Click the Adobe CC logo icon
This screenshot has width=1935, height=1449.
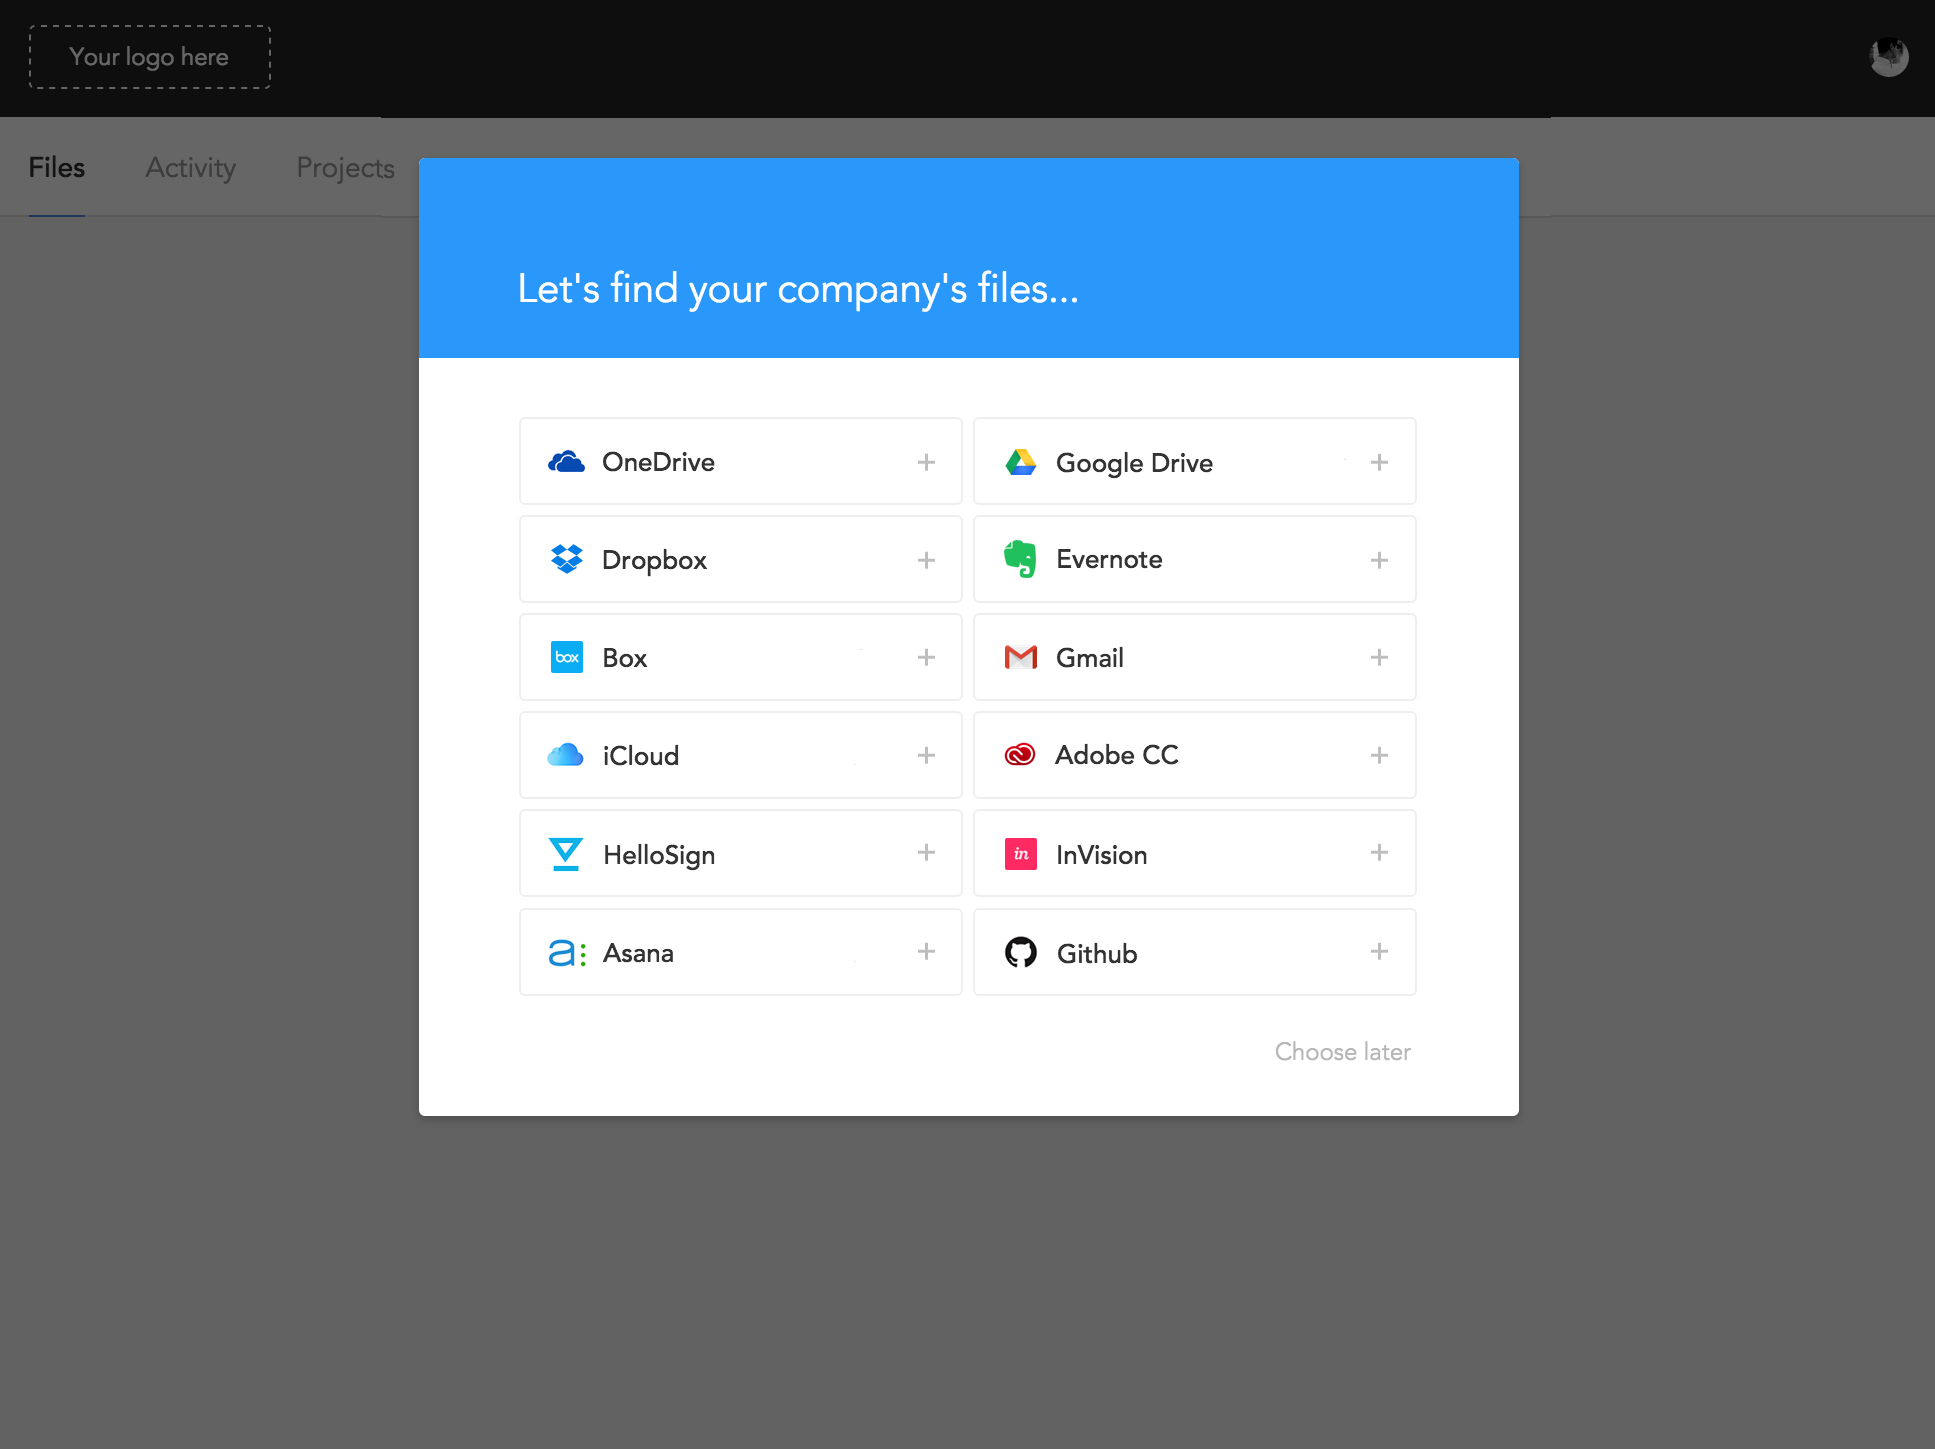[1020, 755]
